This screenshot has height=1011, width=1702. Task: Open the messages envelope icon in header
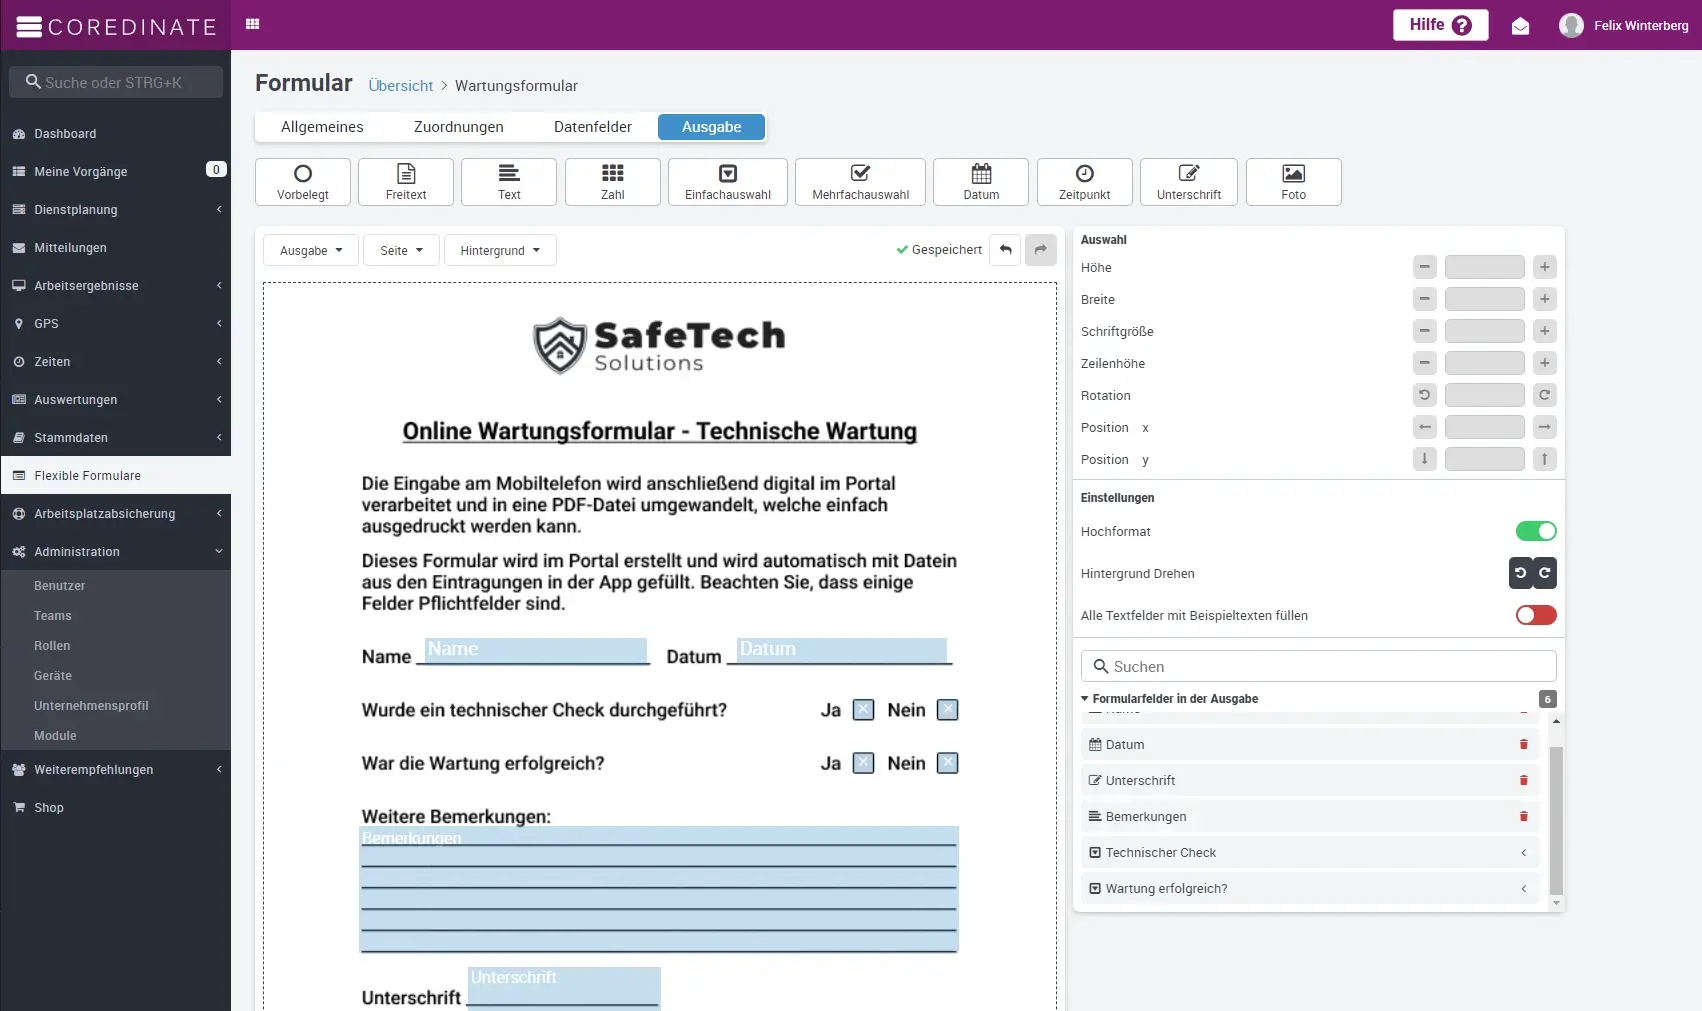click(1520, 26)
